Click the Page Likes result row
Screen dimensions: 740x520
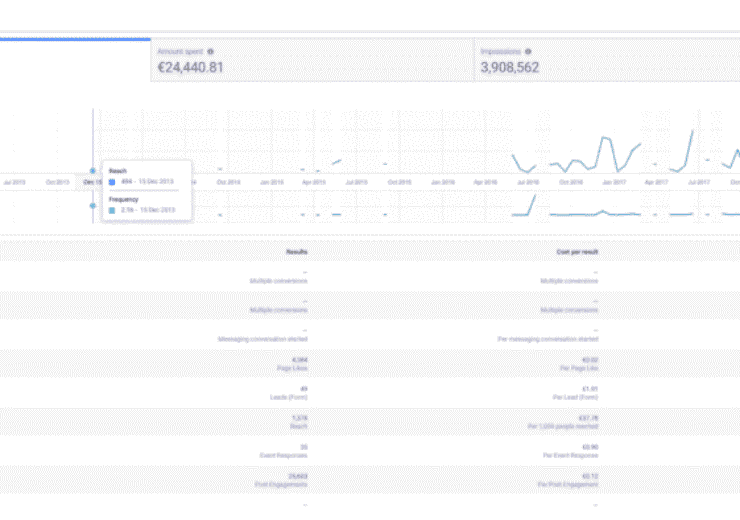coord(370,364)
